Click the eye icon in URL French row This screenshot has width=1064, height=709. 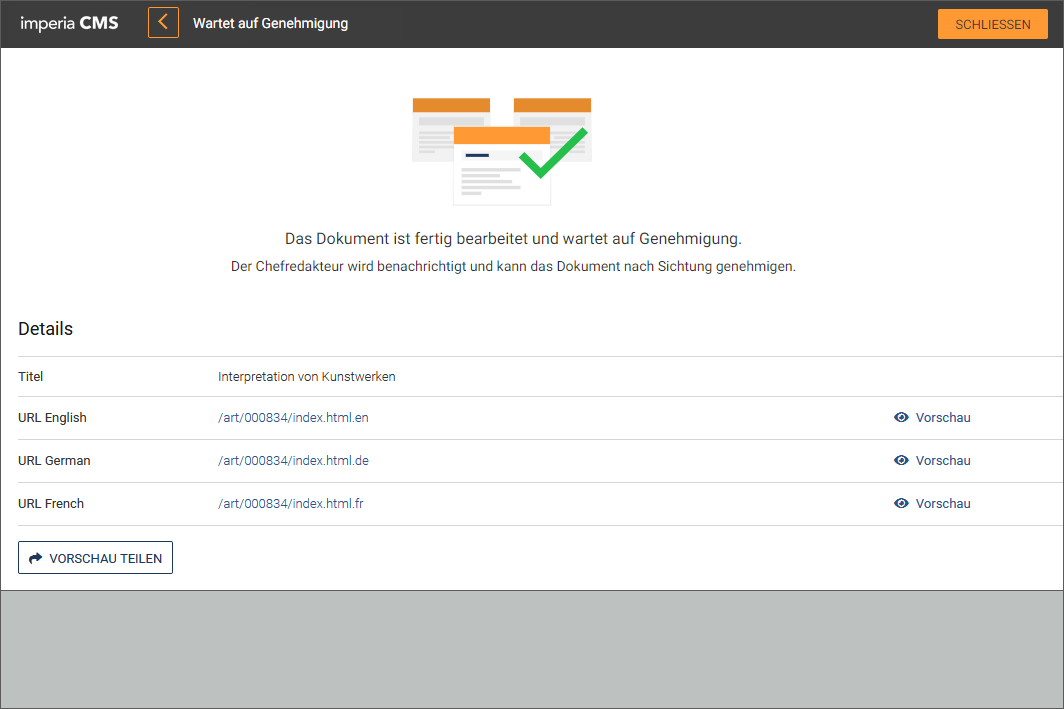[x=901, y=503]
